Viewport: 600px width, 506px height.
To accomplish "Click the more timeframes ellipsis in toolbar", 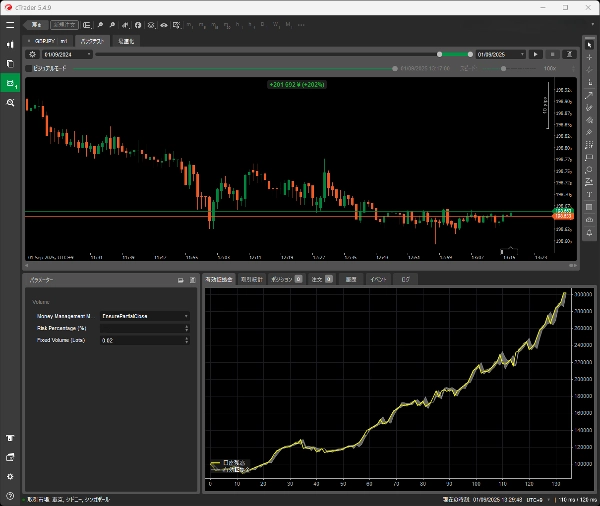I will click(x=301, y=25).
